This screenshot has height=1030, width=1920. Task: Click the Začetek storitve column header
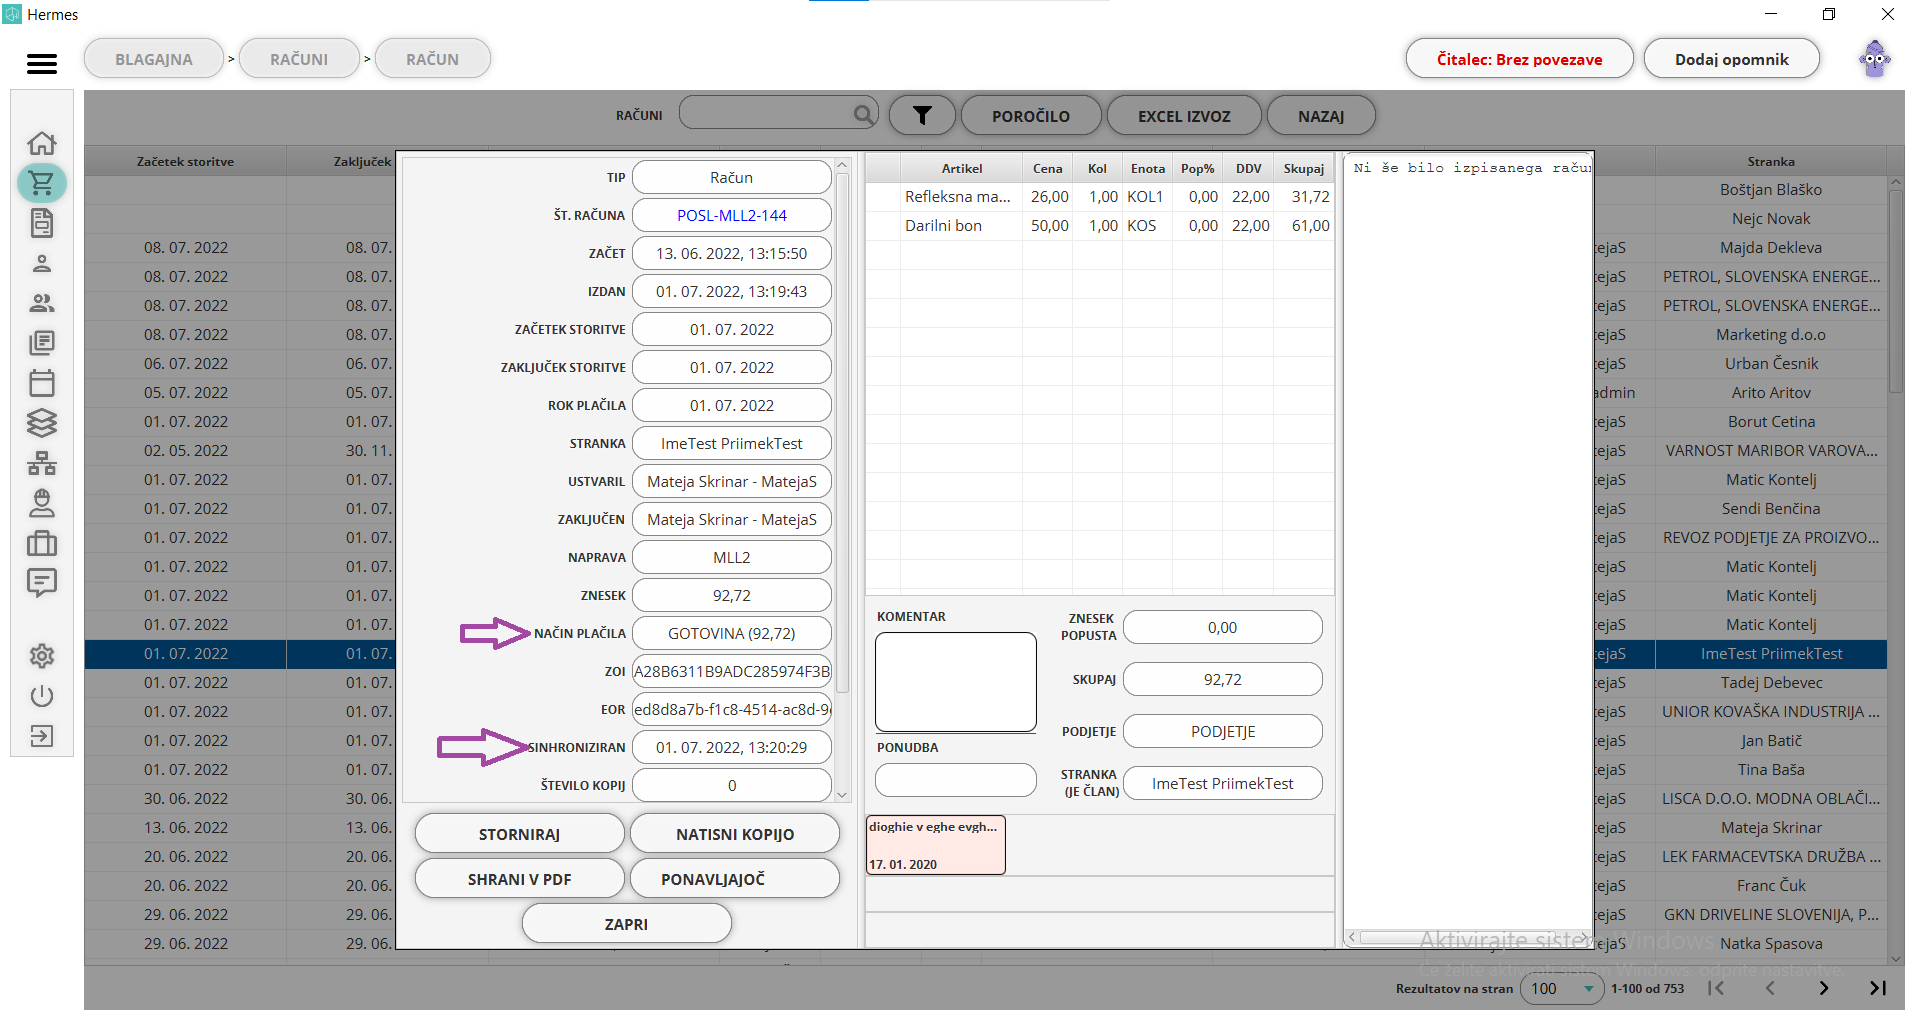coord(185,161)
